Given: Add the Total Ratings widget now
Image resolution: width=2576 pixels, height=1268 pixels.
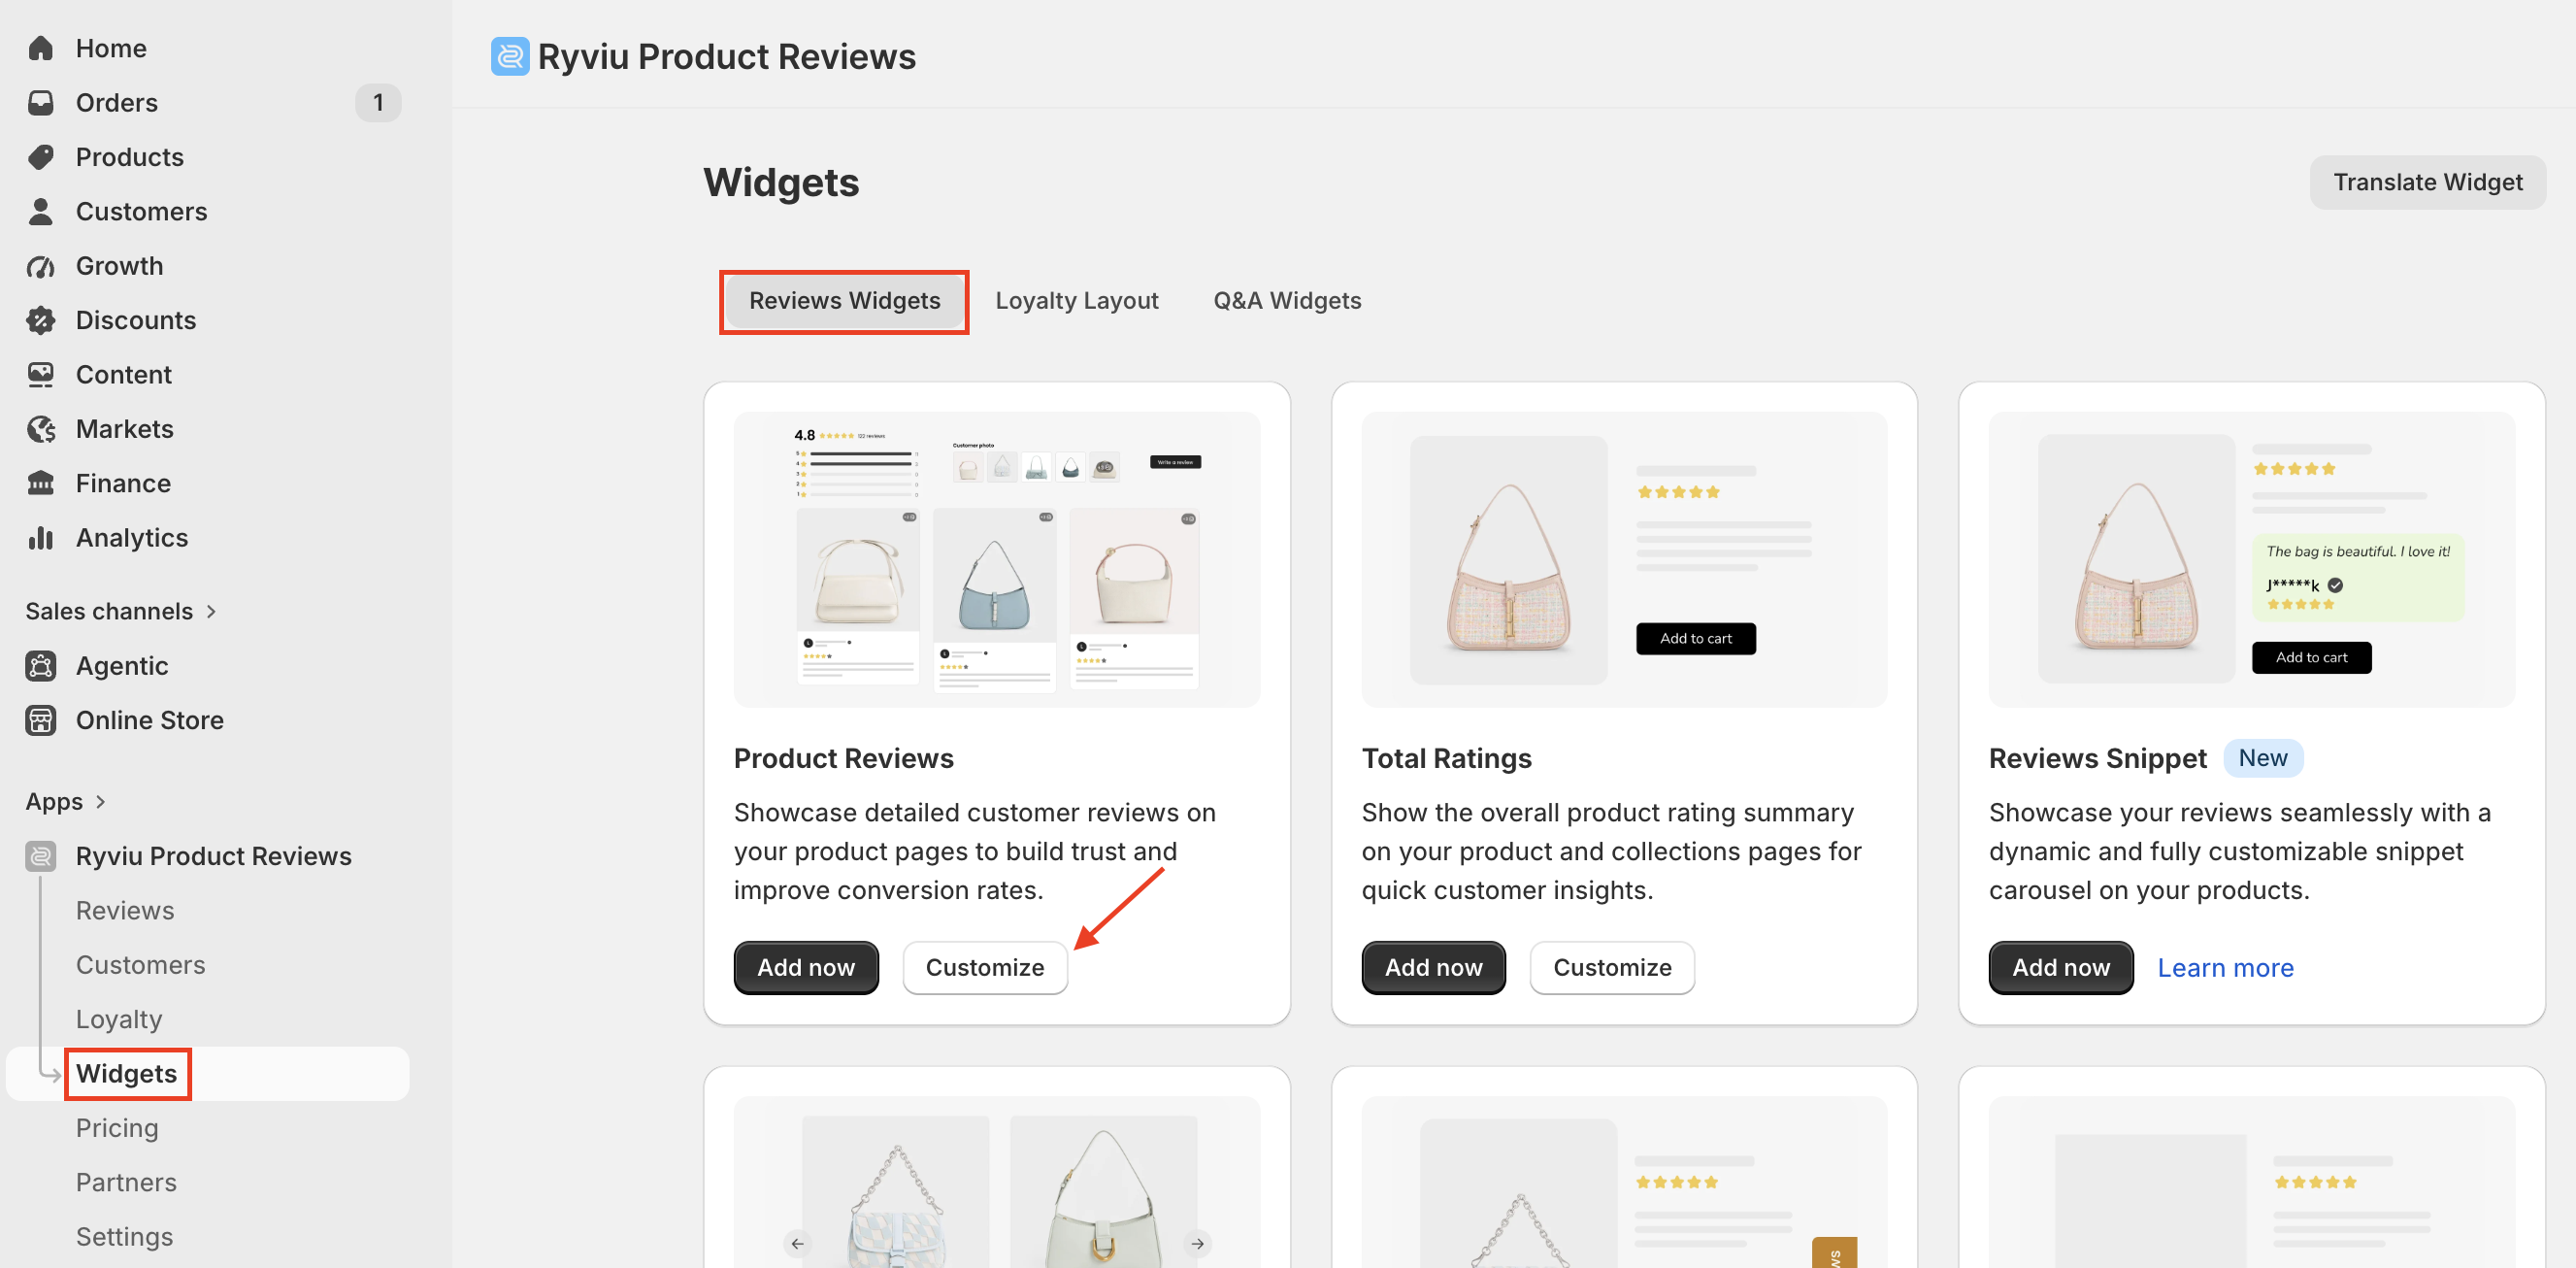Looking at the screenshot, I should click(1433, 967).
